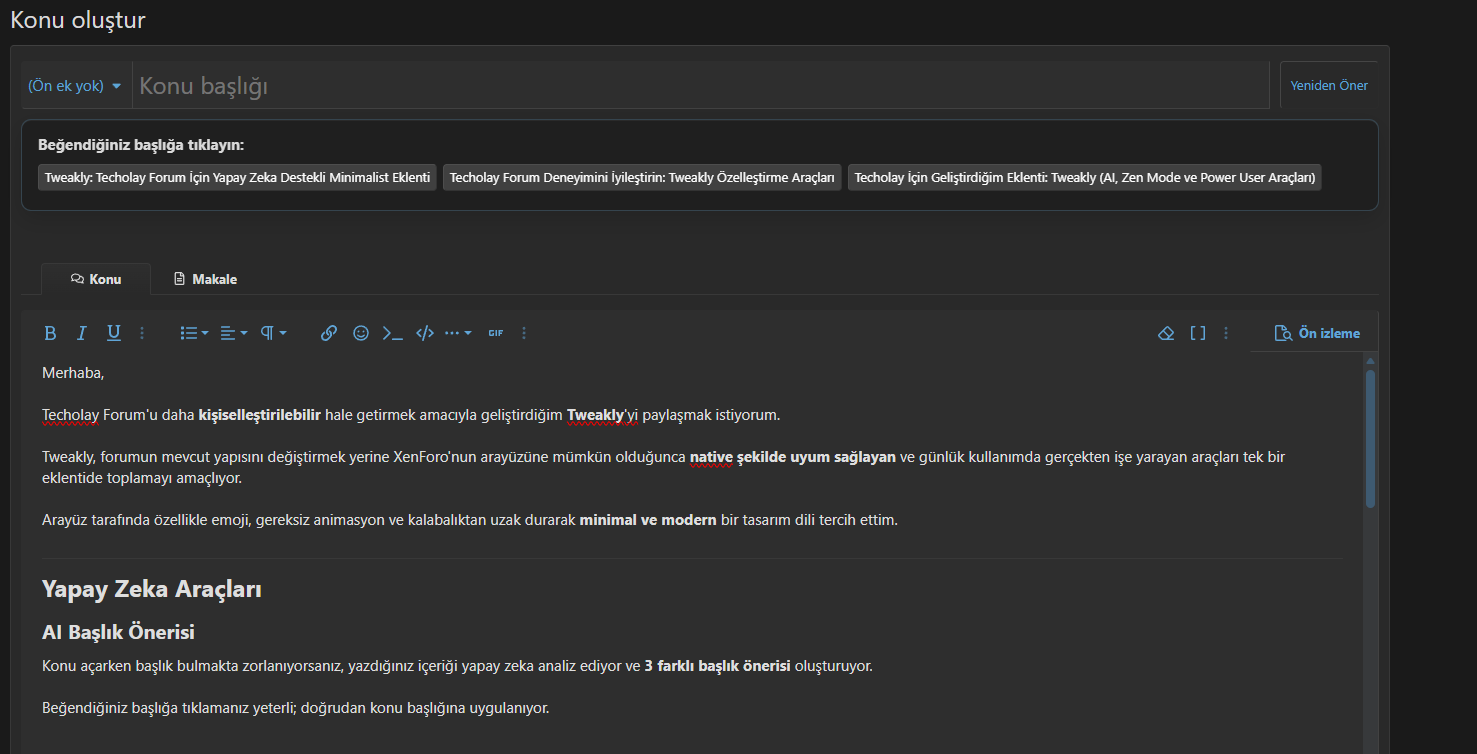Insert a link with the chain icon

point(329,333)
